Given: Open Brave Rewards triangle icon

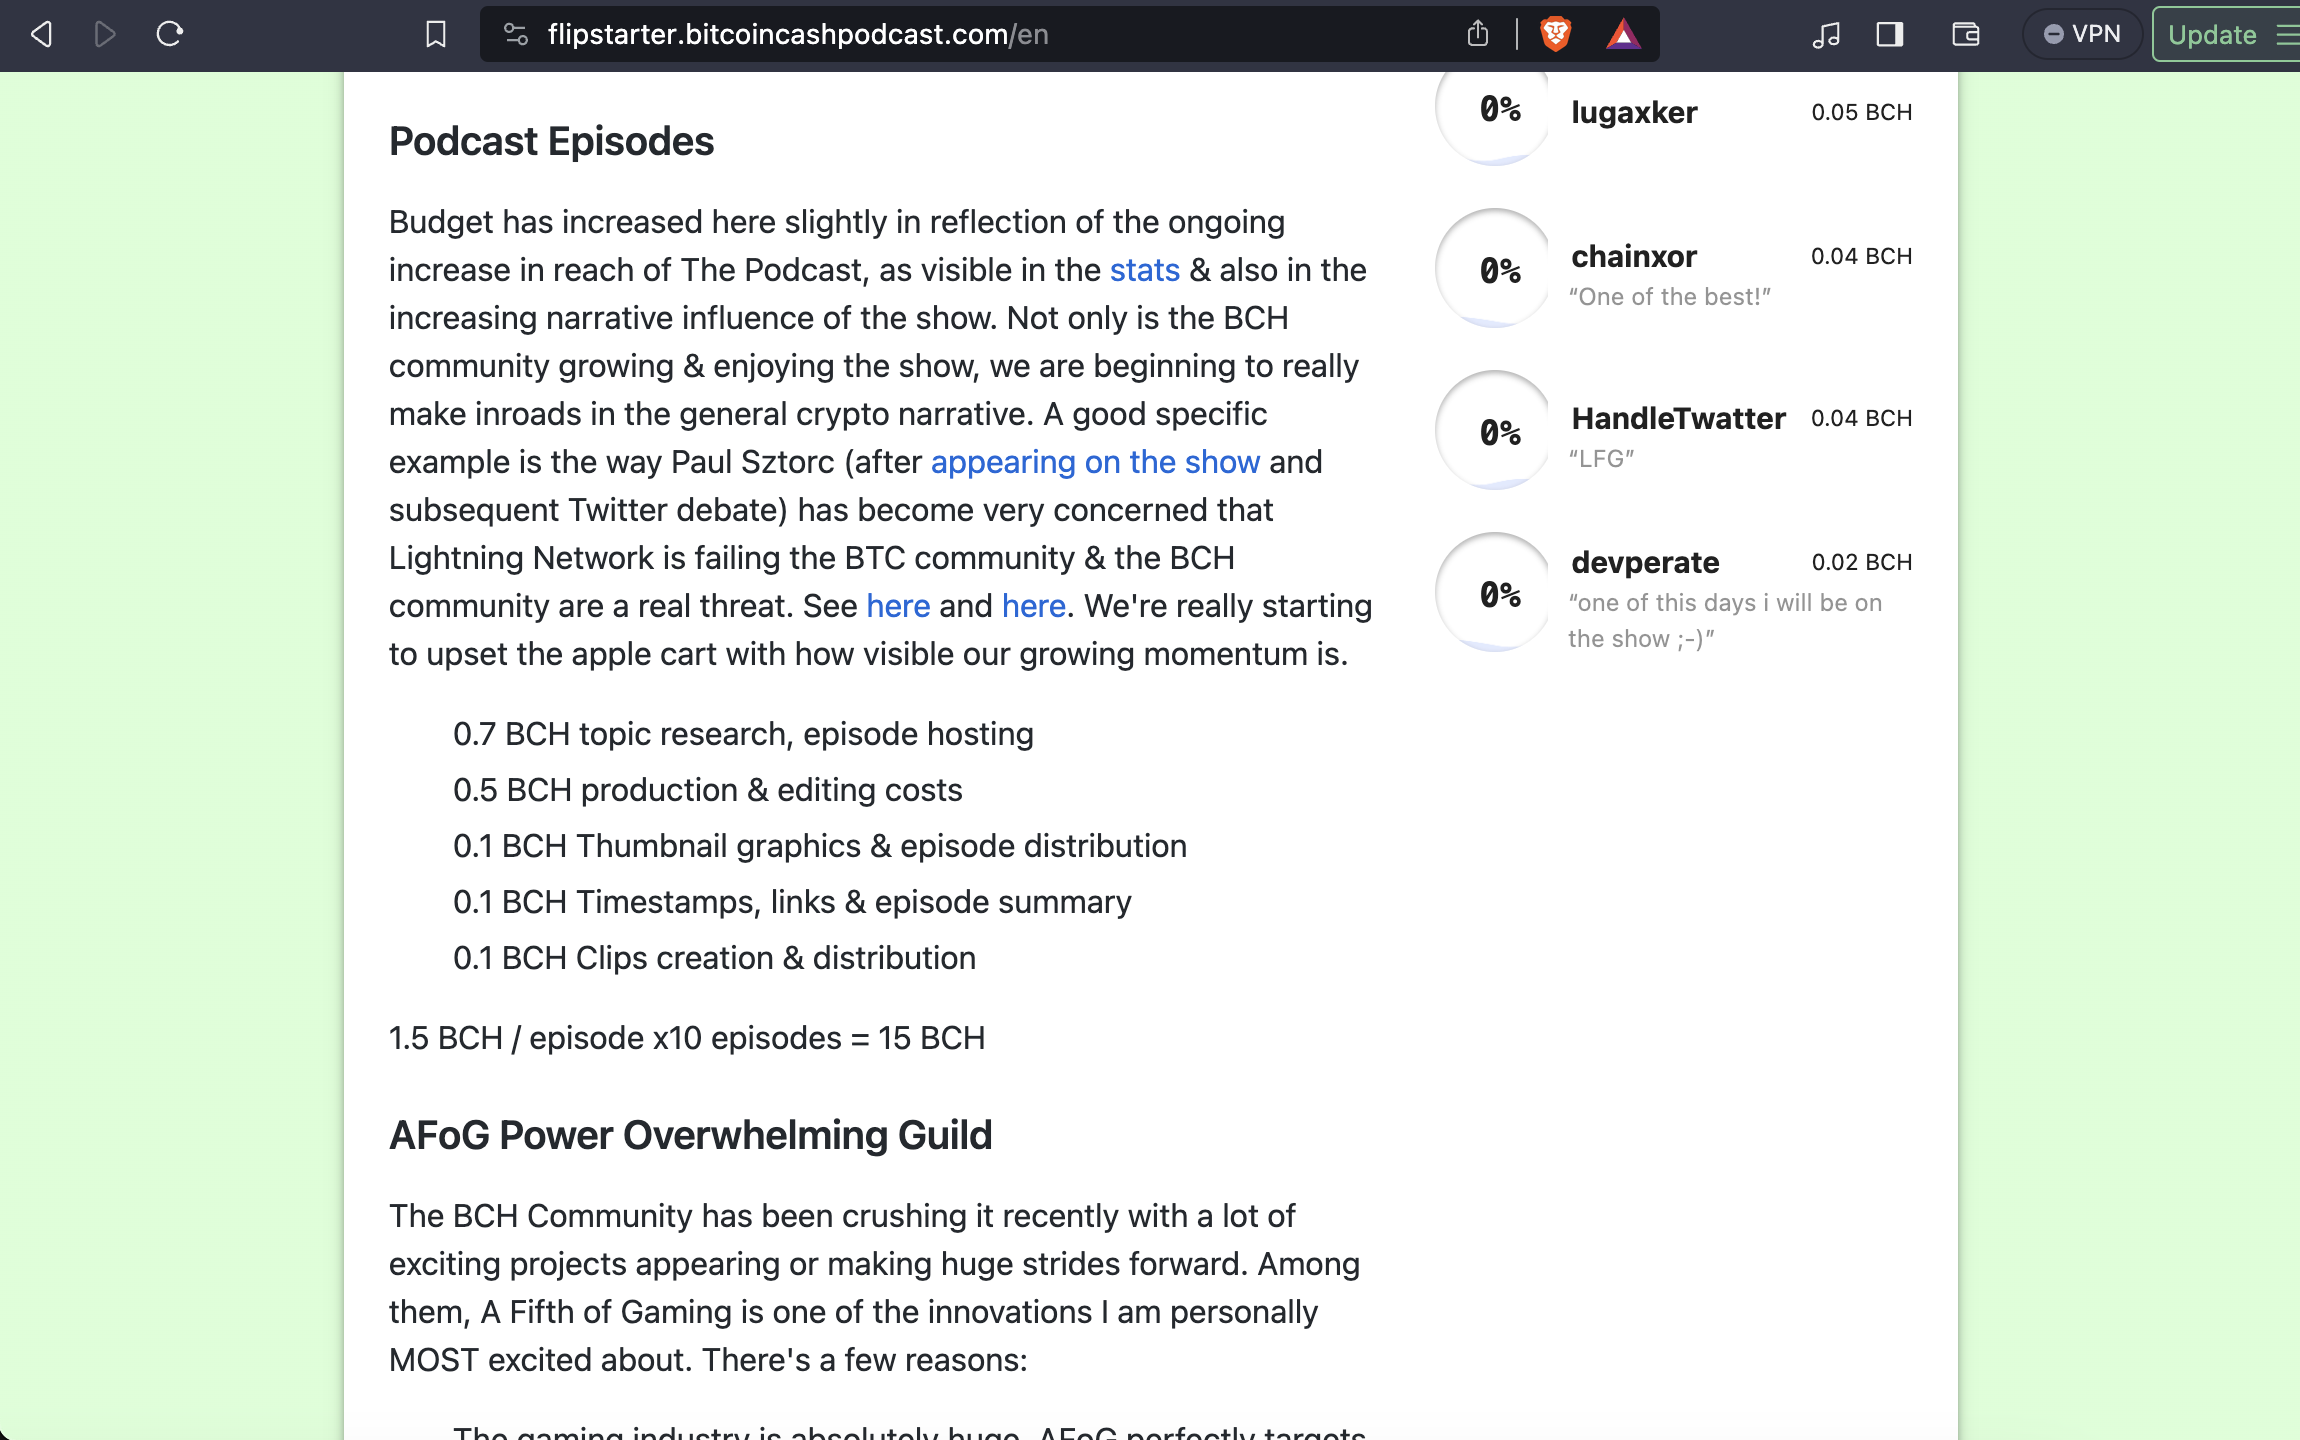Looking at the screenshot, I should pos(1623,35).
